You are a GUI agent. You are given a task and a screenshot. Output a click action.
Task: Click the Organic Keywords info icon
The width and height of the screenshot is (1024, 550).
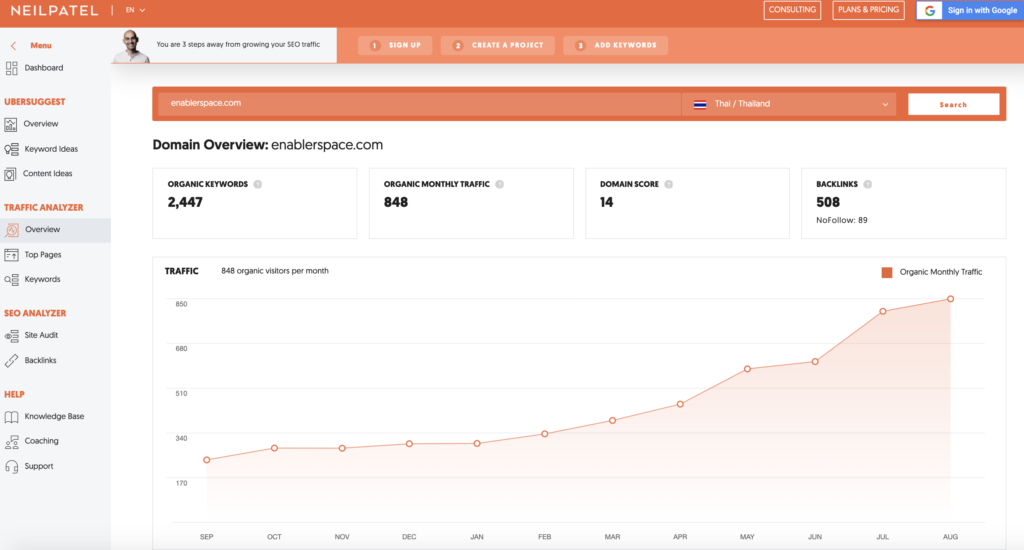(258, 184)
